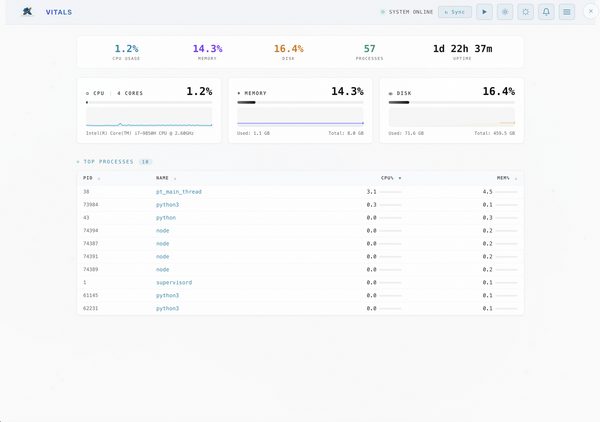This screenshot has width=600, height=422.
Task: Click the VITALS title text
Action: point(59,12)
